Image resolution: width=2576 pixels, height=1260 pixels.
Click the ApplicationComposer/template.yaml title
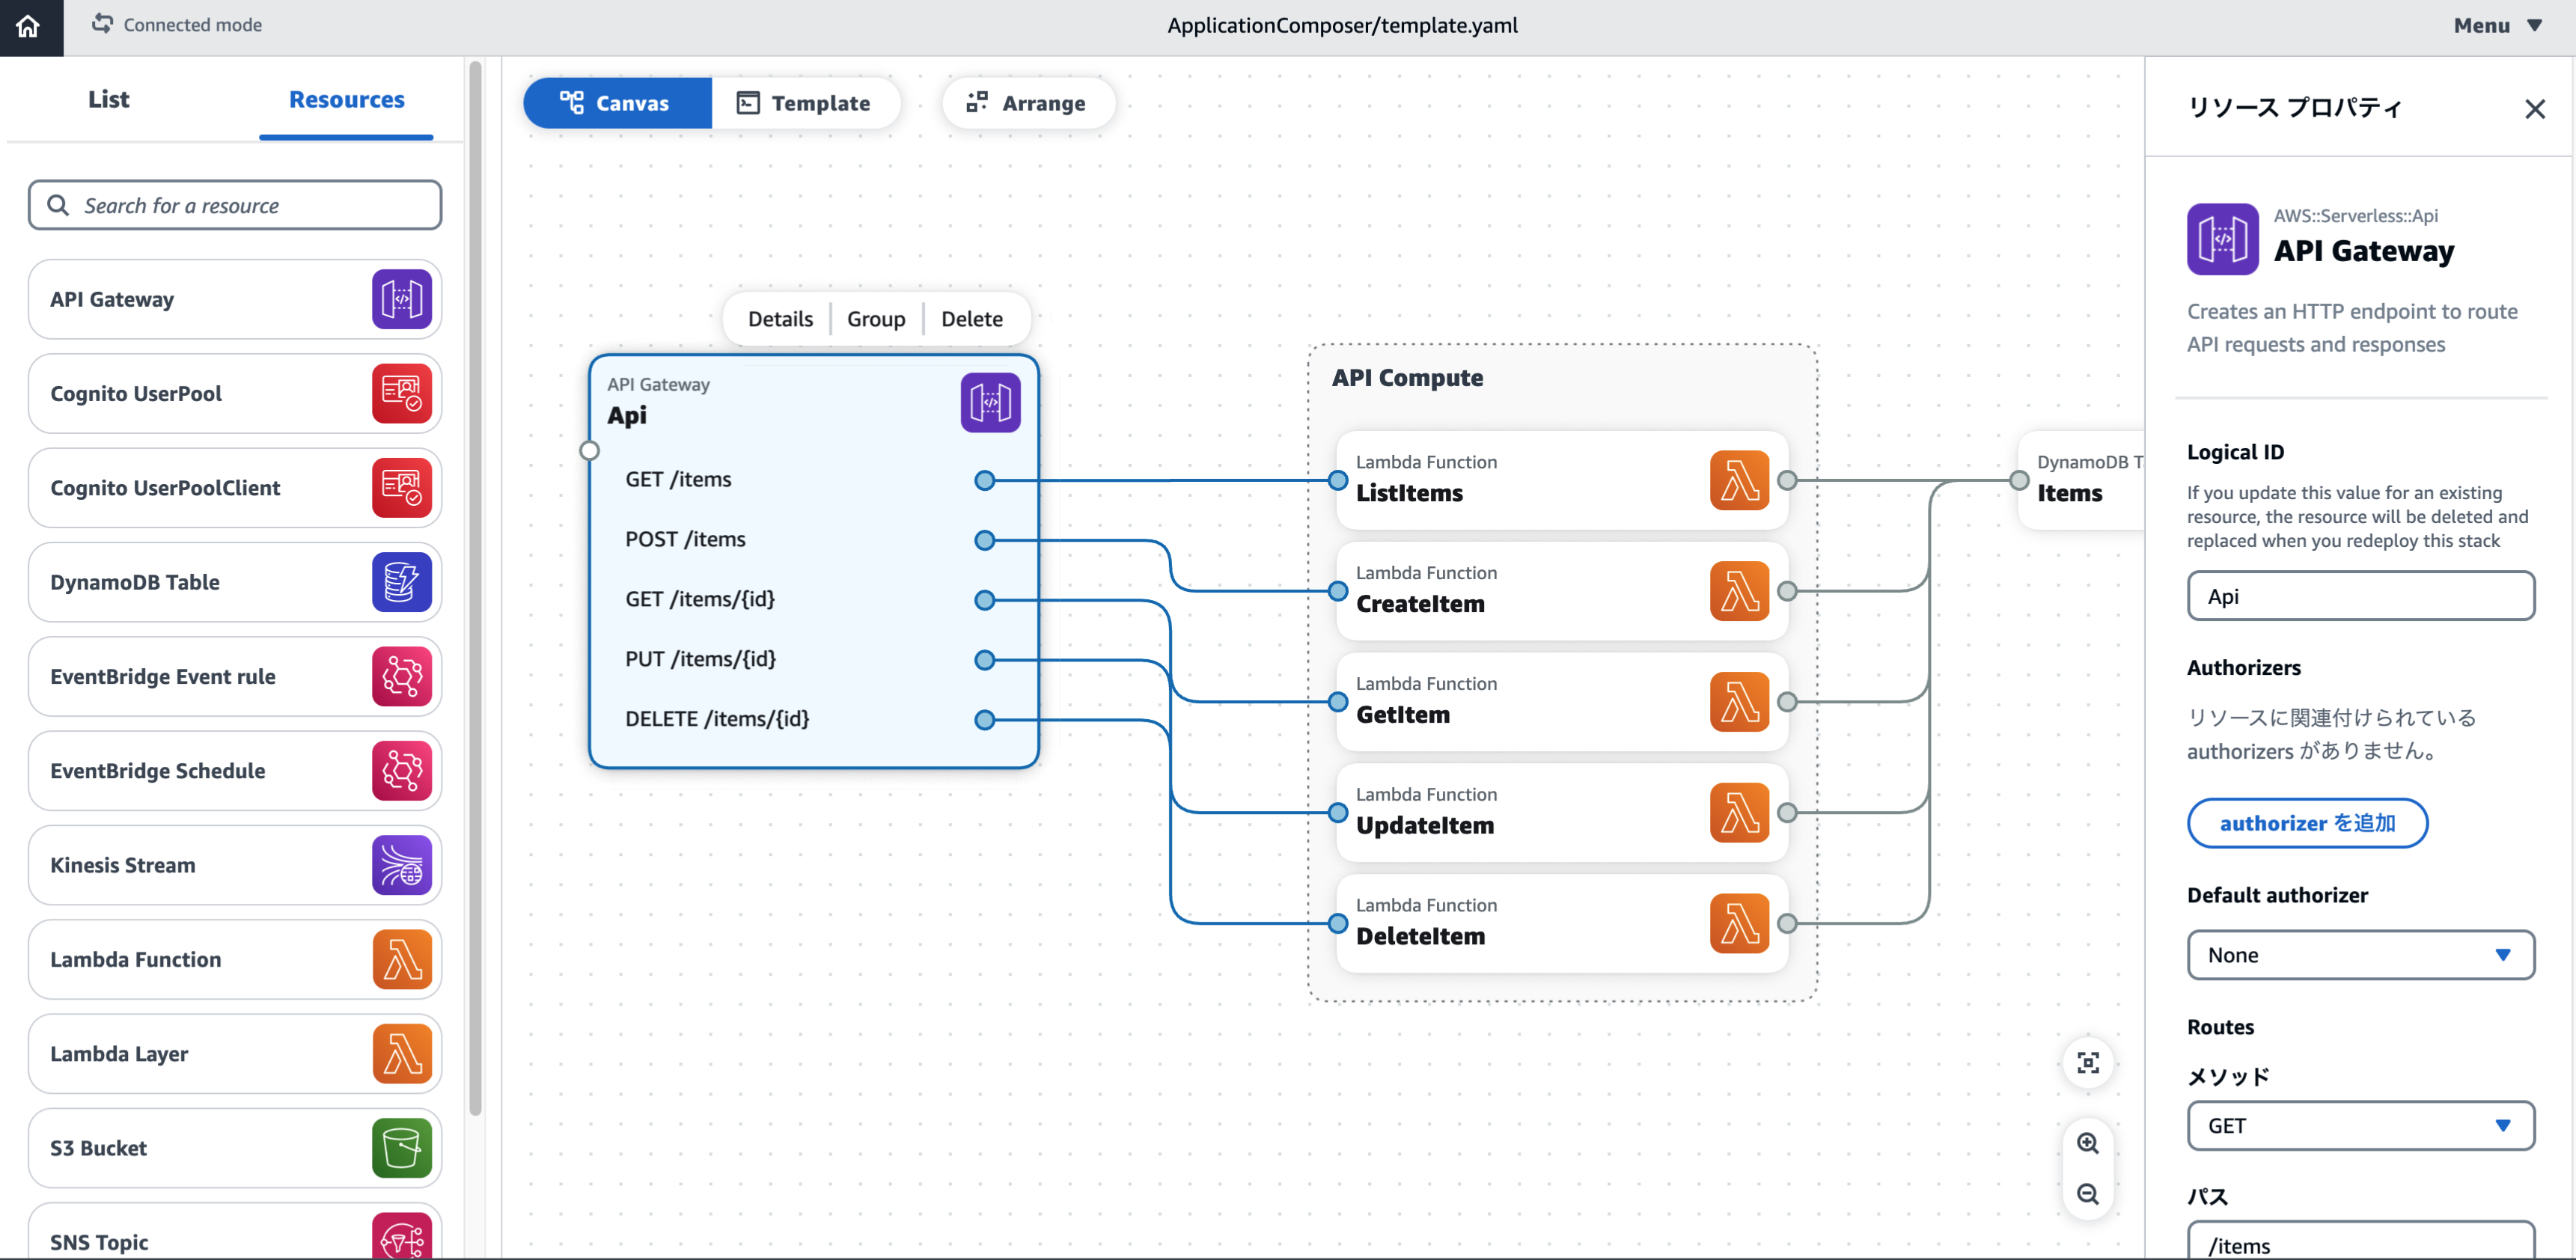click(1343, 26)
